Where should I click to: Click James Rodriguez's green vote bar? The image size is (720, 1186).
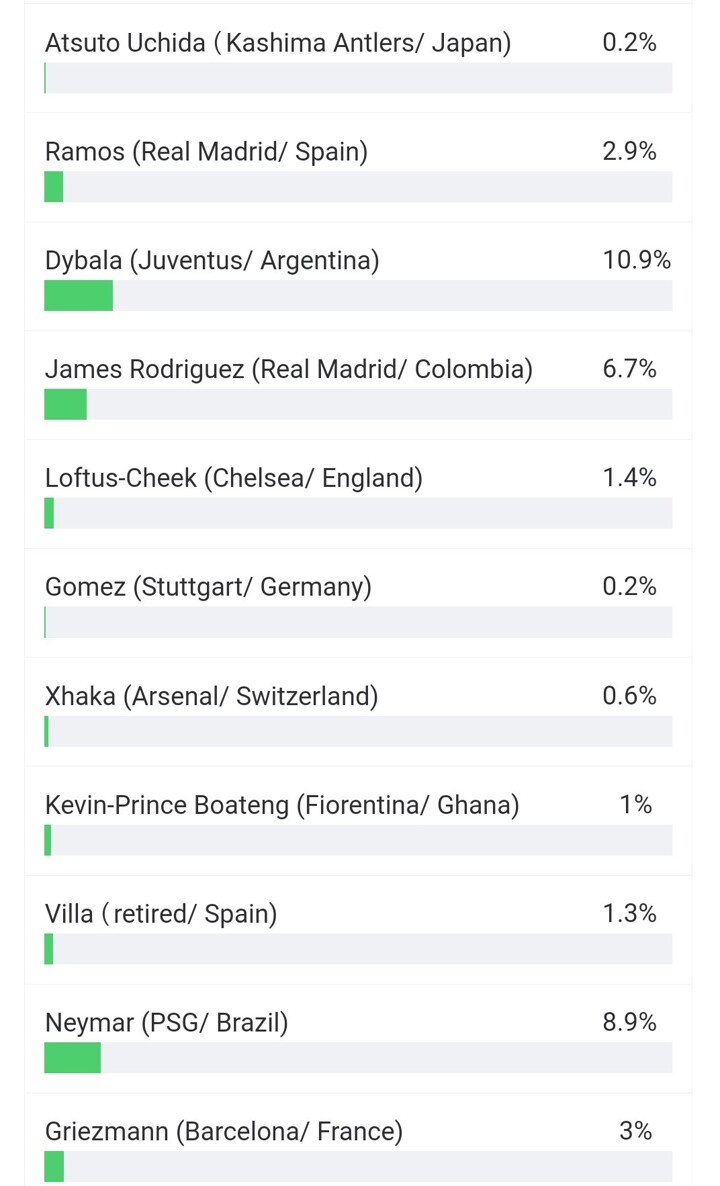(x=65, y=405)
